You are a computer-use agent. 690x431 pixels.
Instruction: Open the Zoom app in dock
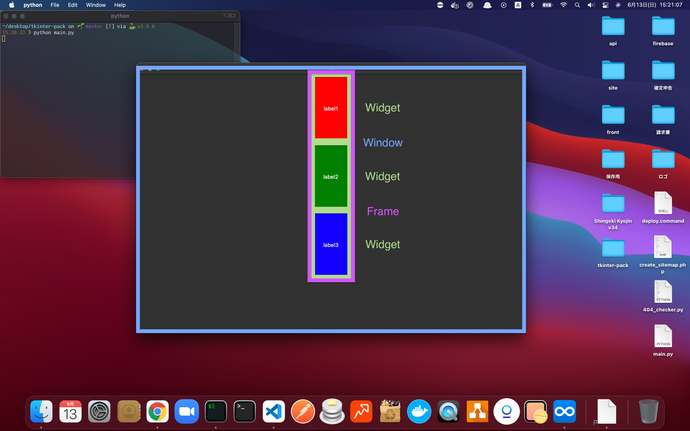click(x=186, y=411)
